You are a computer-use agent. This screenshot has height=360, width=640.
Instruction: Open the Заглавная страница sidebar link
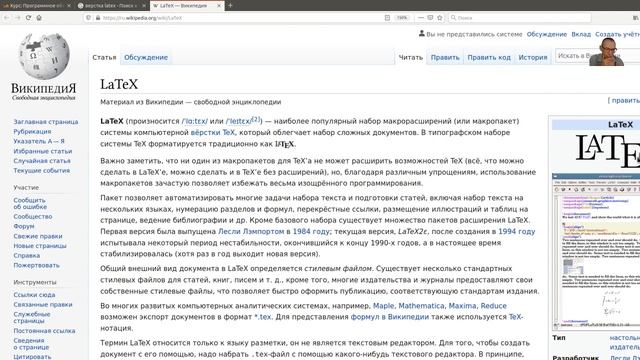click(46, 122)
